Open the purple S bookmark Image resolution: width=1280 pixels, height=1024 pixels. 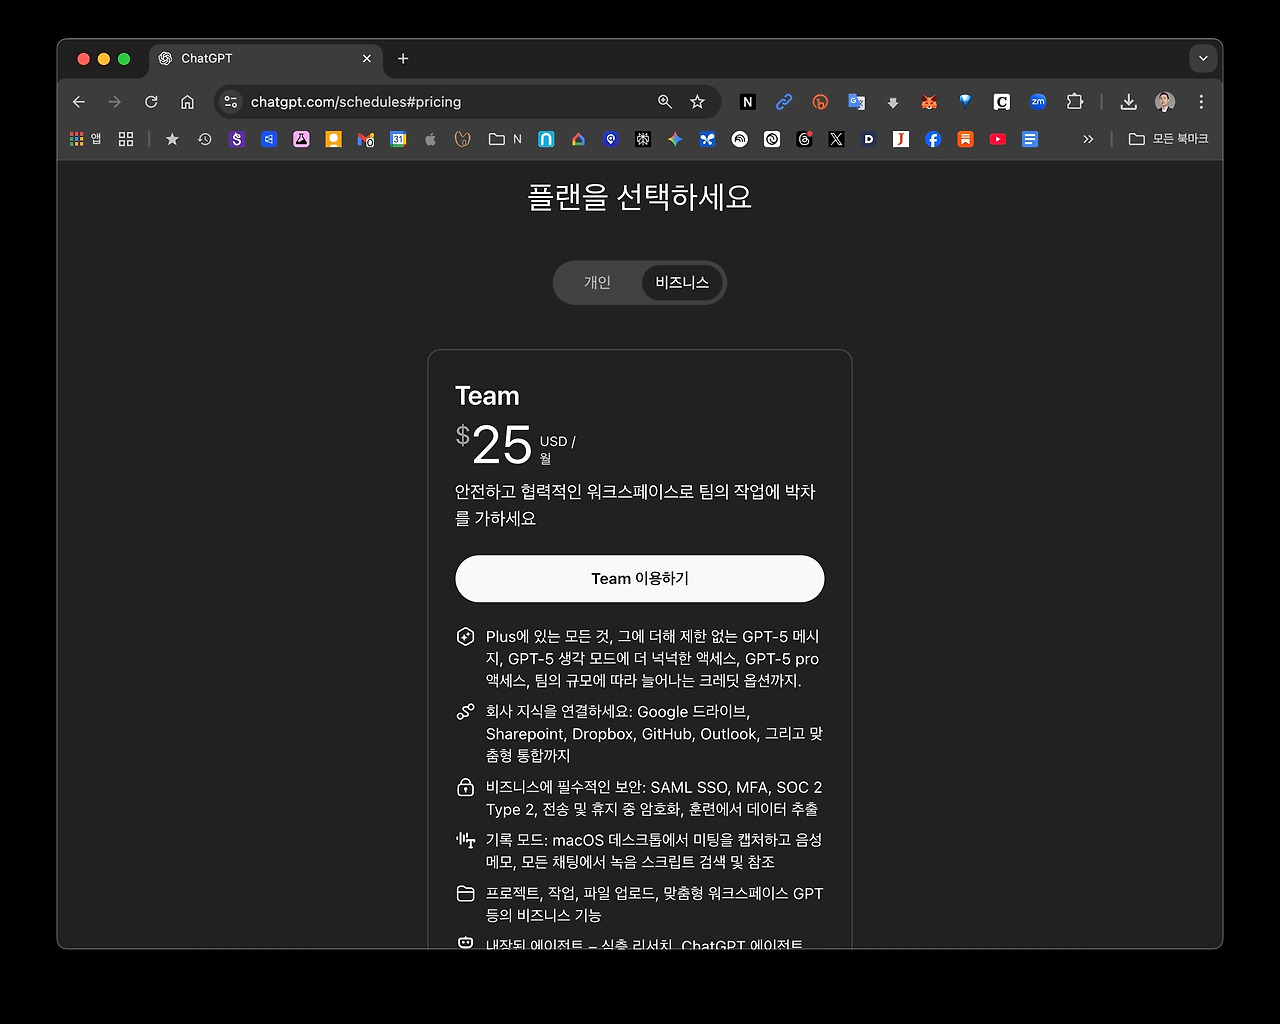[x=237, y=140]
